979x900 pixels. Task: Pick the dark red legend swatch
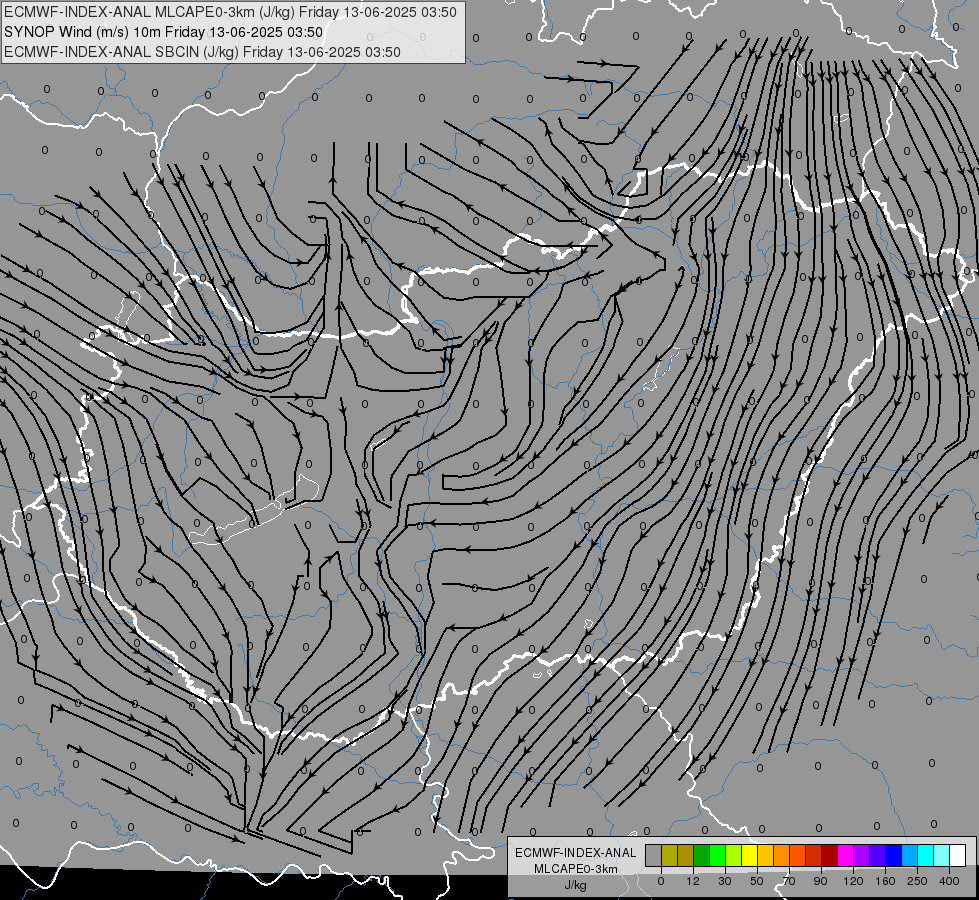(830, 855)
